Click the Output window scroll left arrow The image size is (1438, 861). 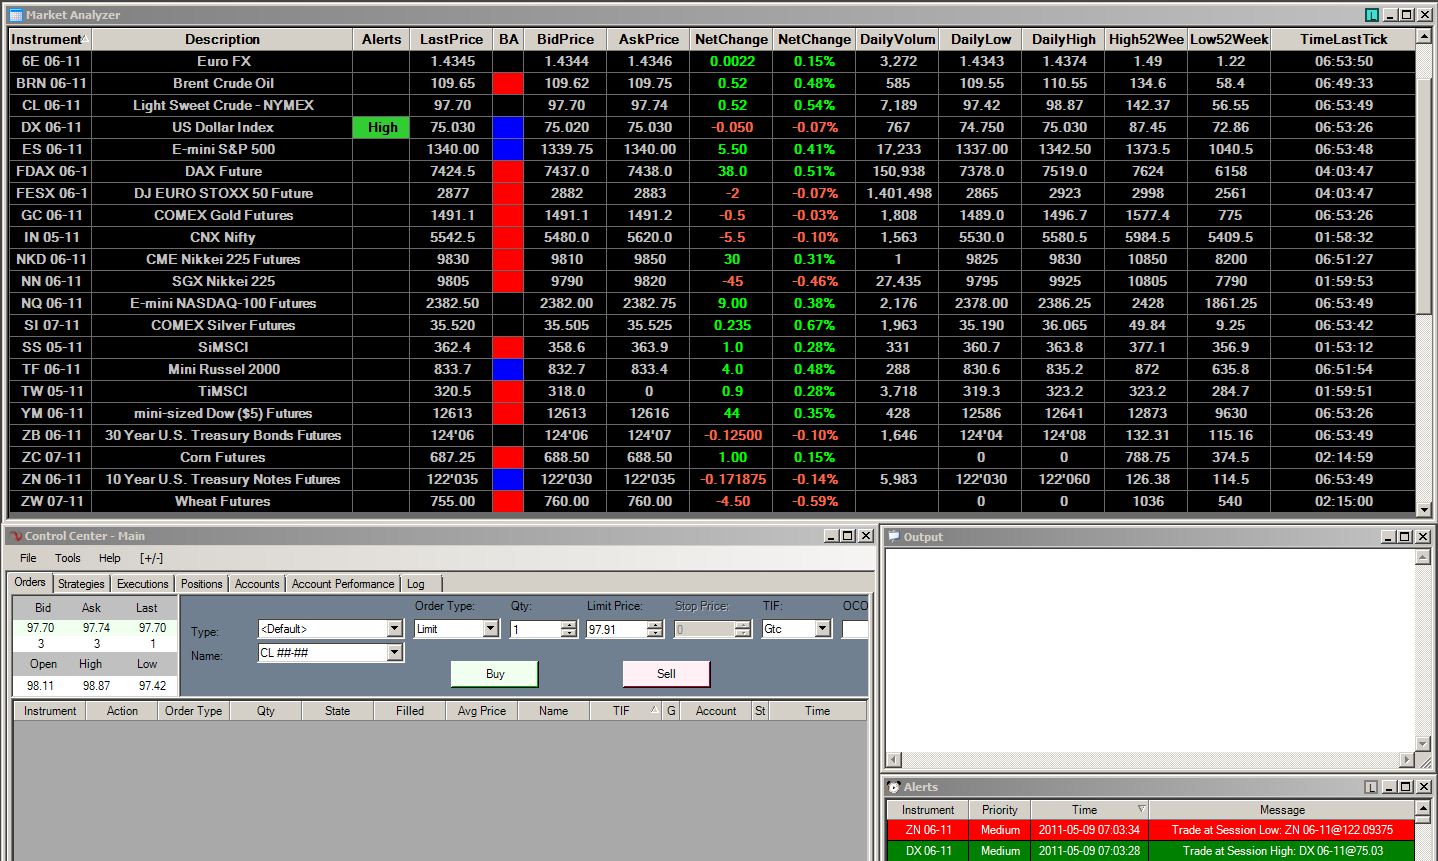tap(893, 760)
